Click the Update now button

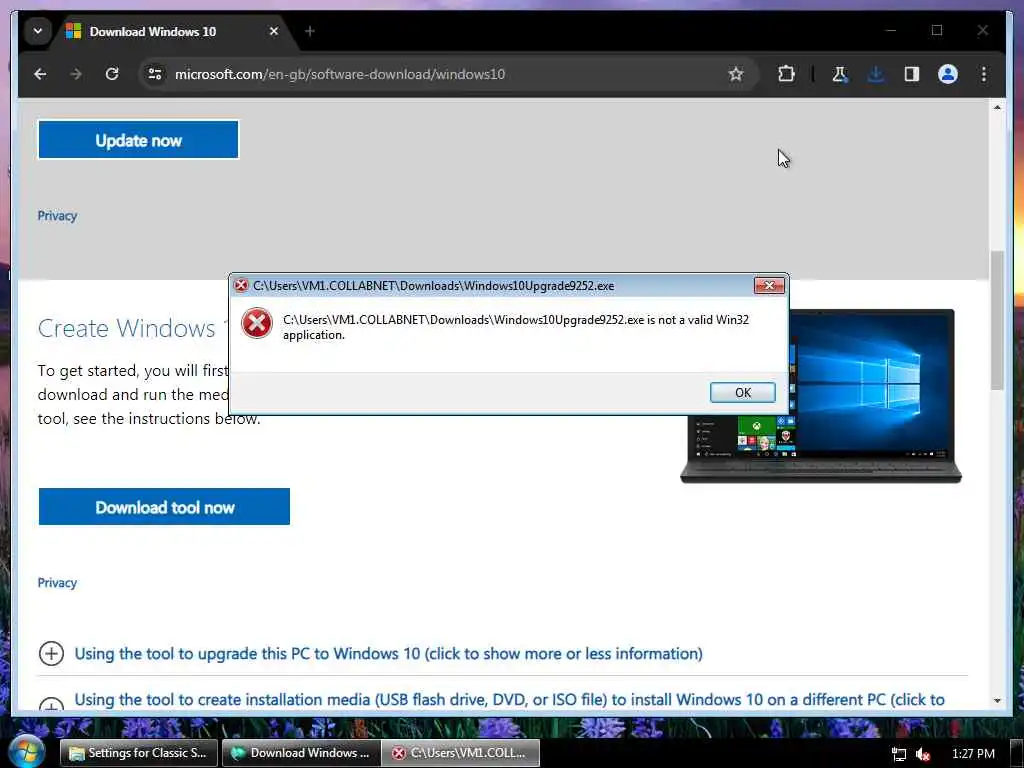pos(138,140)
